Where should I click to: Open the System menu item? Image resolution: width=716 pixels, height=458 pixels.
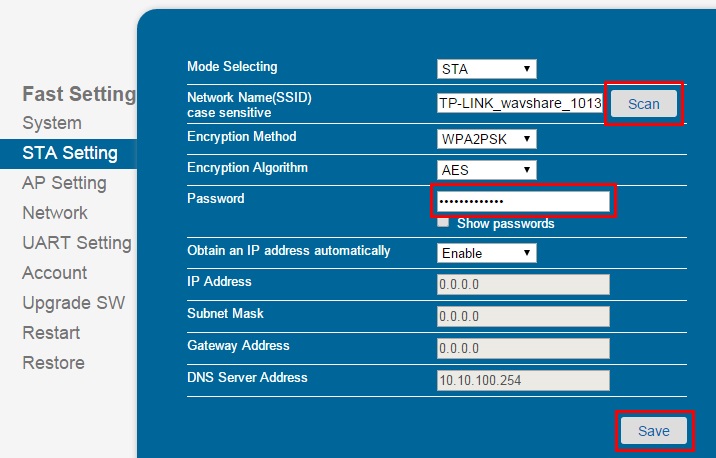[52, 123]
